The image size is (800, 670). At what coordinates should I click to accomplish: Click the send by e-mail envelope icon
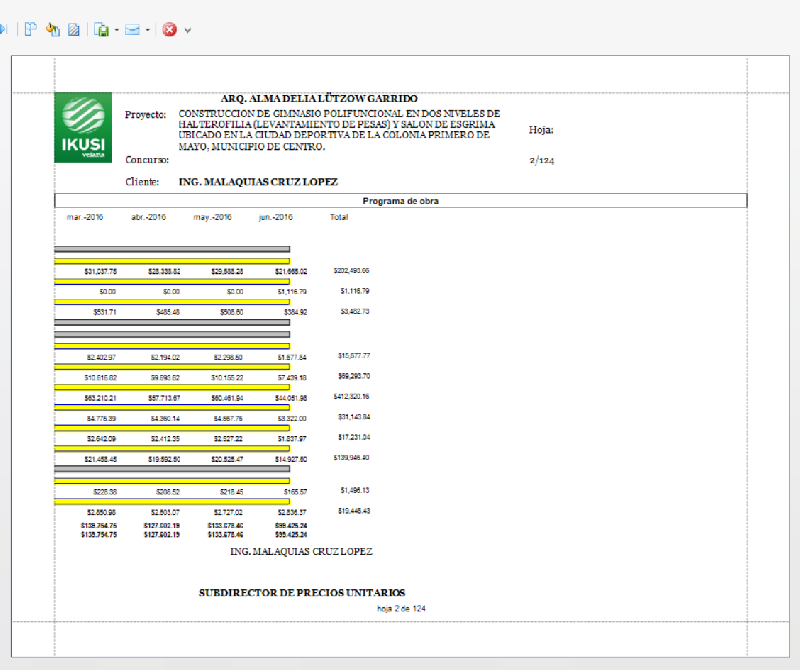[x=132, y=30]
